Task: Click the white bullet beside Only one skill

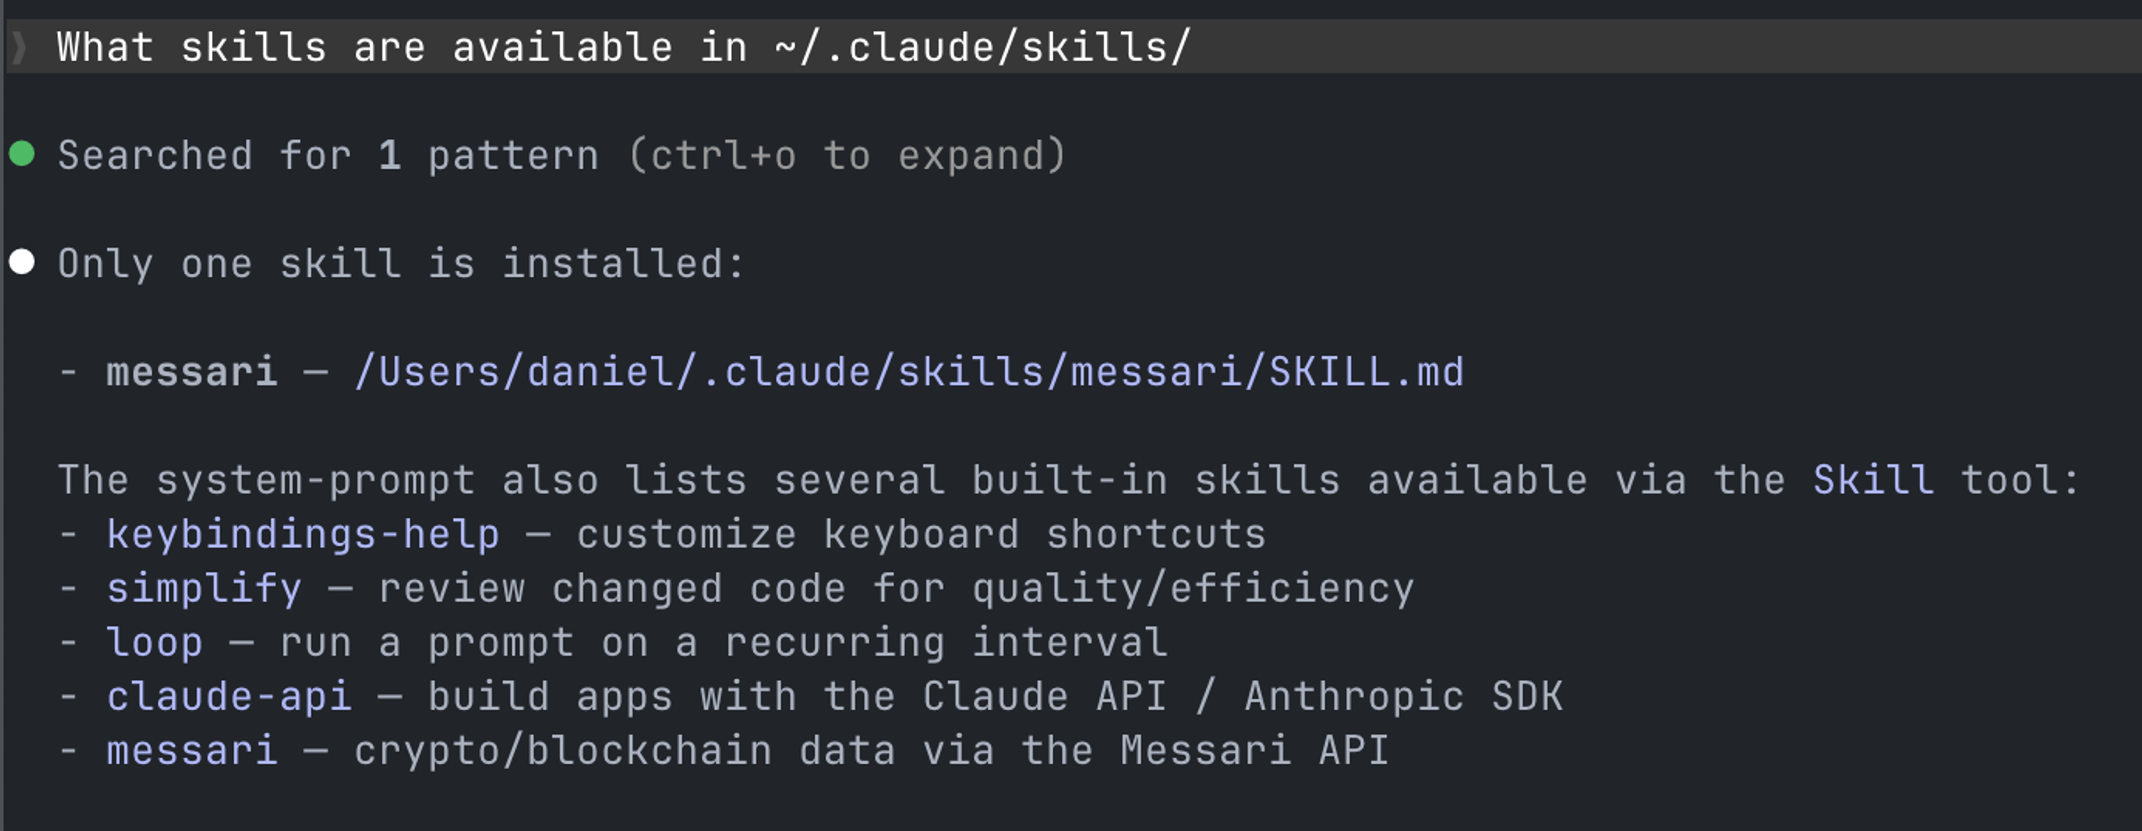Action: tap(22, 262)
